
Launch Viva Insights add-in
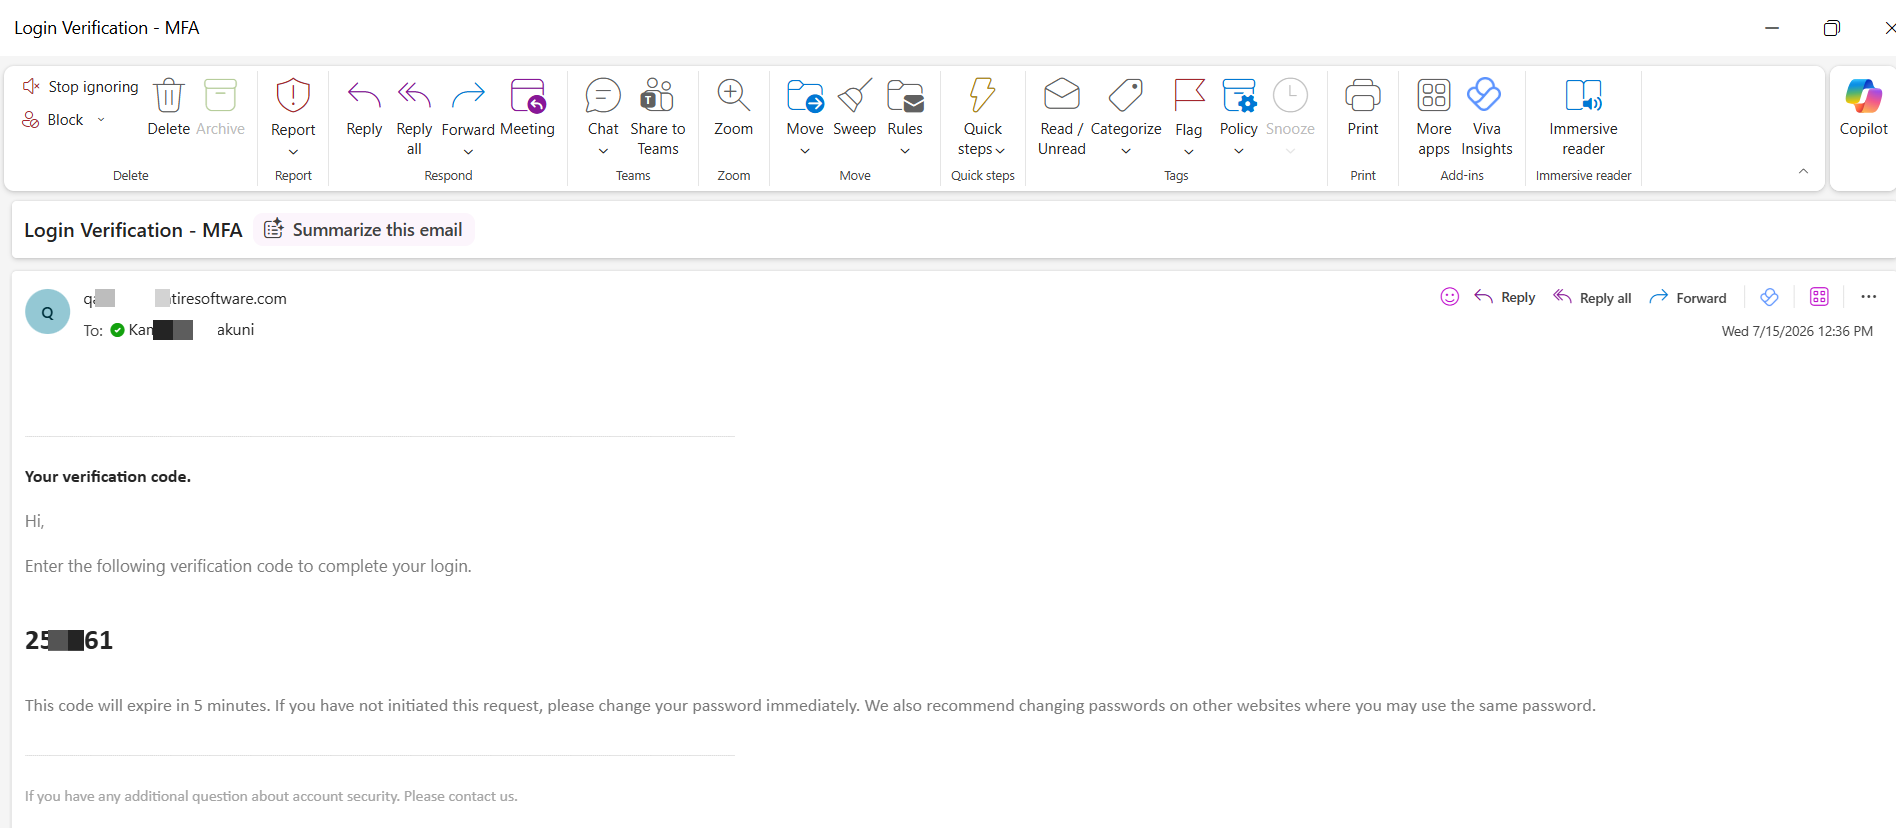pos(1486,116)
